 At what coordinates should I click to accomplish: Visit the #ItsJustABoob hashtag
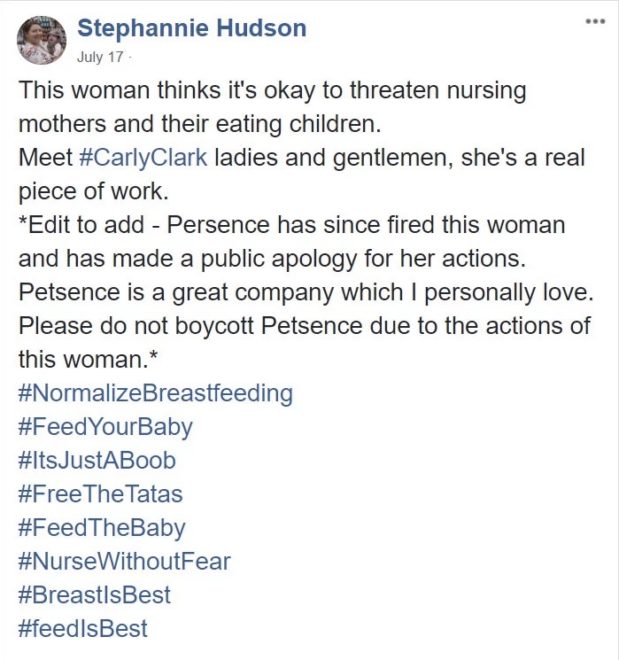96,461
